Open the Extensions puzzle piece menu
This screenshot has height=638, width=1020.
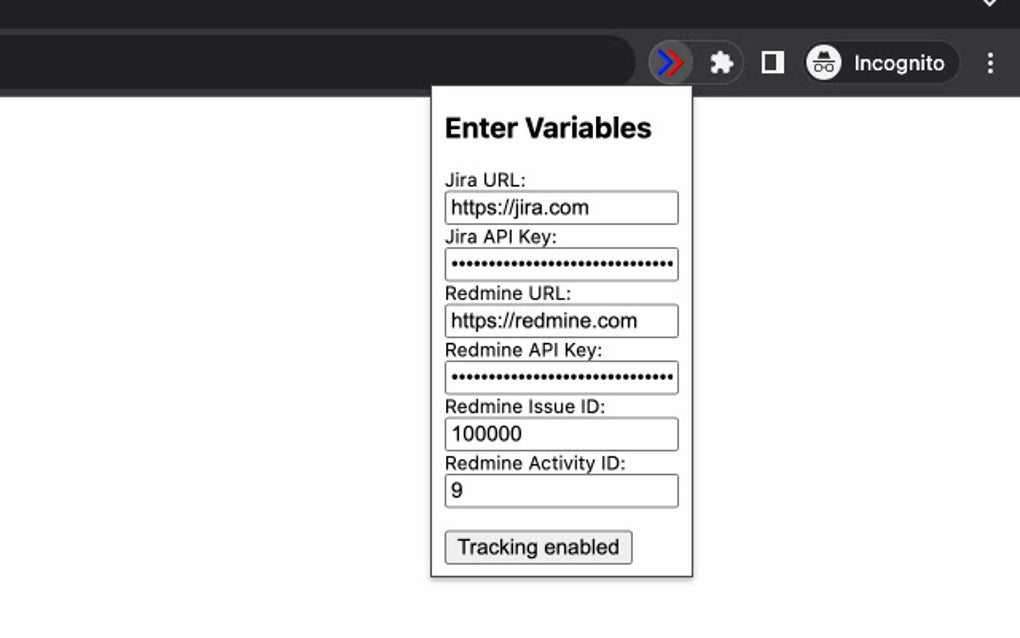click(x=721, y=63)
